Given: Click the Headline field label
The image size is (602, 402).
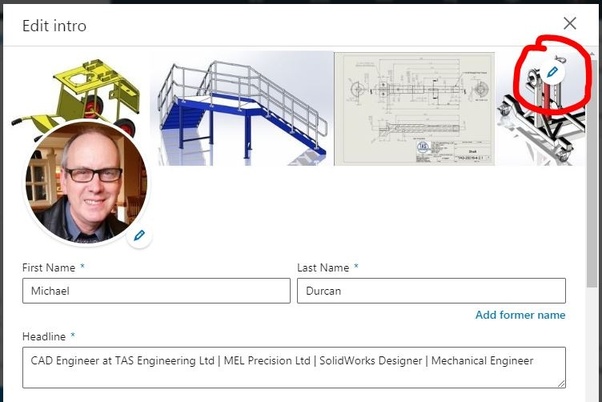Looking at the screenshot, I should coord(44,337).
